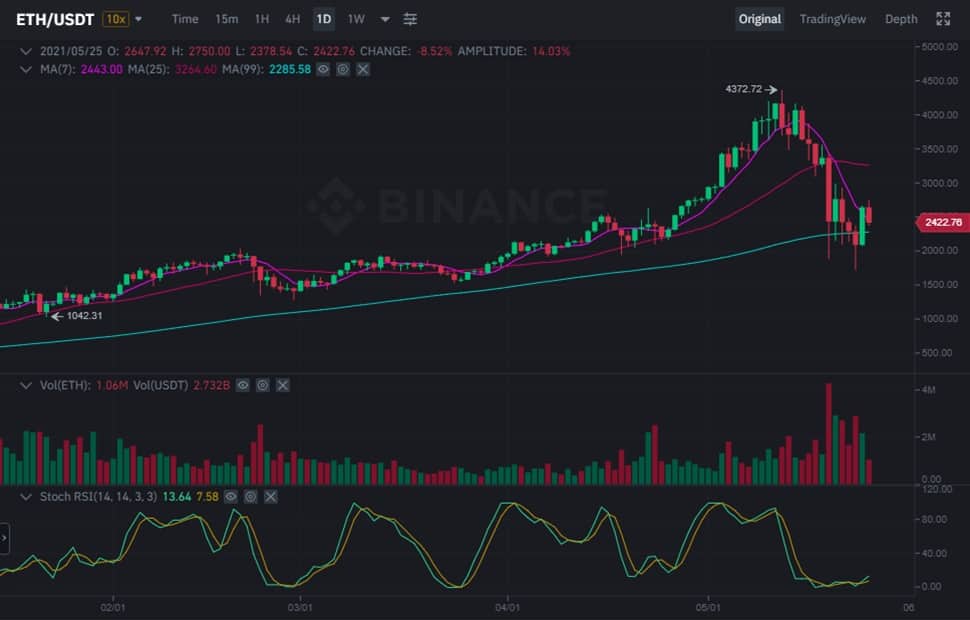Viewport: 970px width, 620px height.
Task: Click the ETH/USDT pair title
Action: 55,20
